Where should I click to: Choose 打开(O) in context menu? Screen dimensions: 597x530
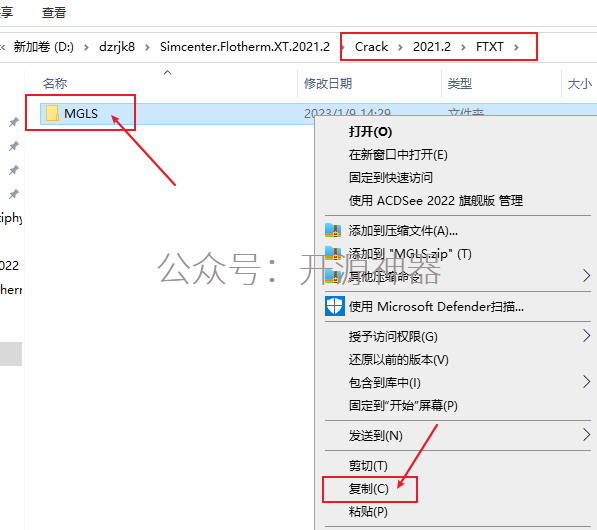(x=370, y=132)
